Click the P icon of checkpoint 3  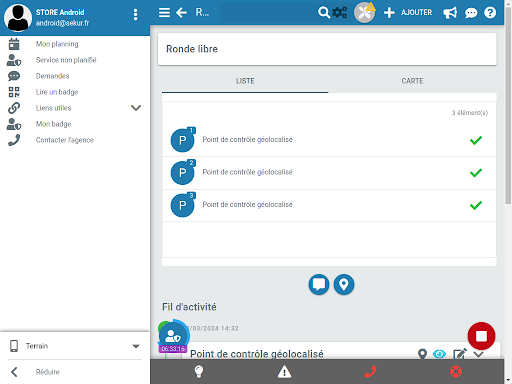(x=183, y=205)
